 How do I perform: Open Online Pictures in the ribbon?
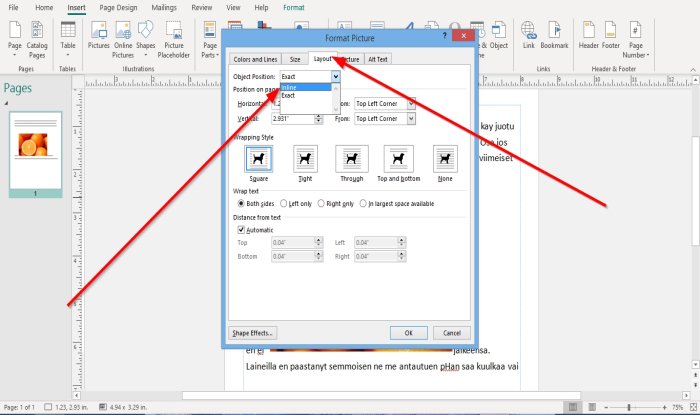(123, 39)
